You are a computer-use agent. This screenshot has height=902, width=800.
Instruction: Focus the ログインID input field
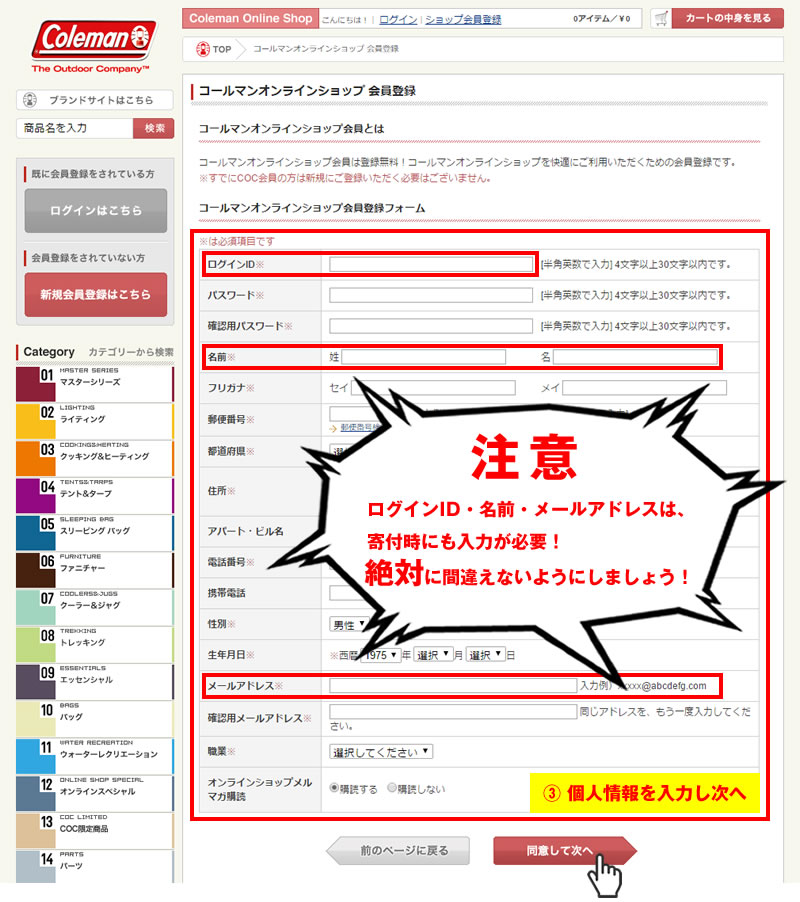point(431,265)
